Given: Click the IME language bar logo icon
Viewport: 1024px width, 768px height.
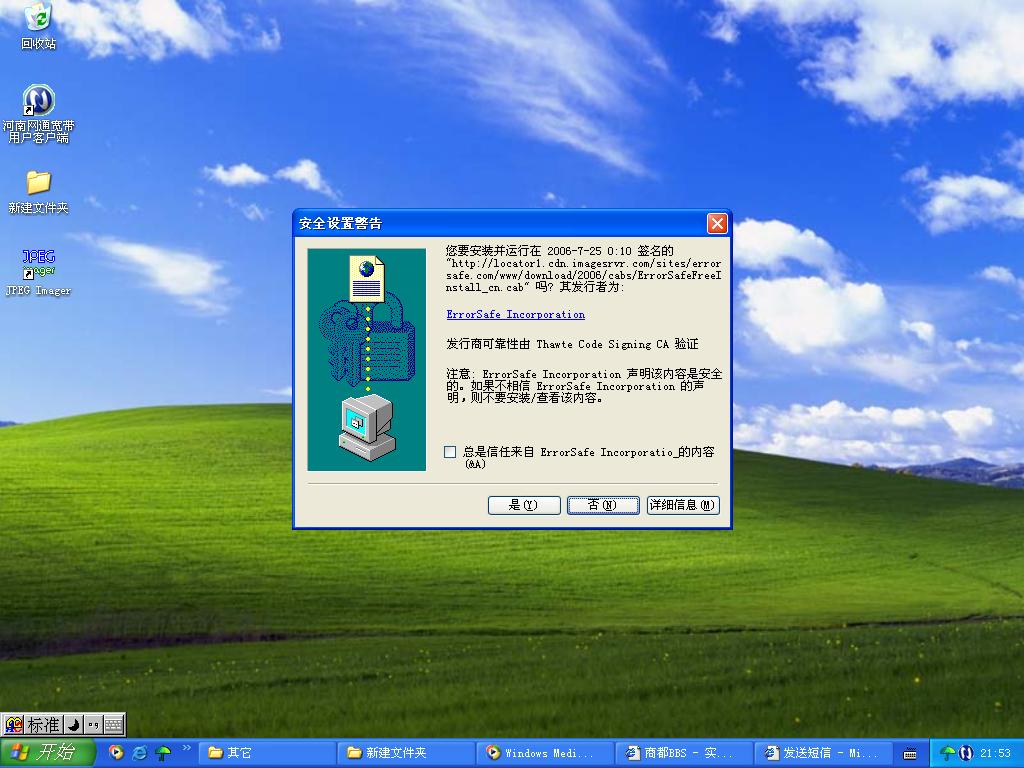Looking at the screenshot, I should (x=13, y=724).
